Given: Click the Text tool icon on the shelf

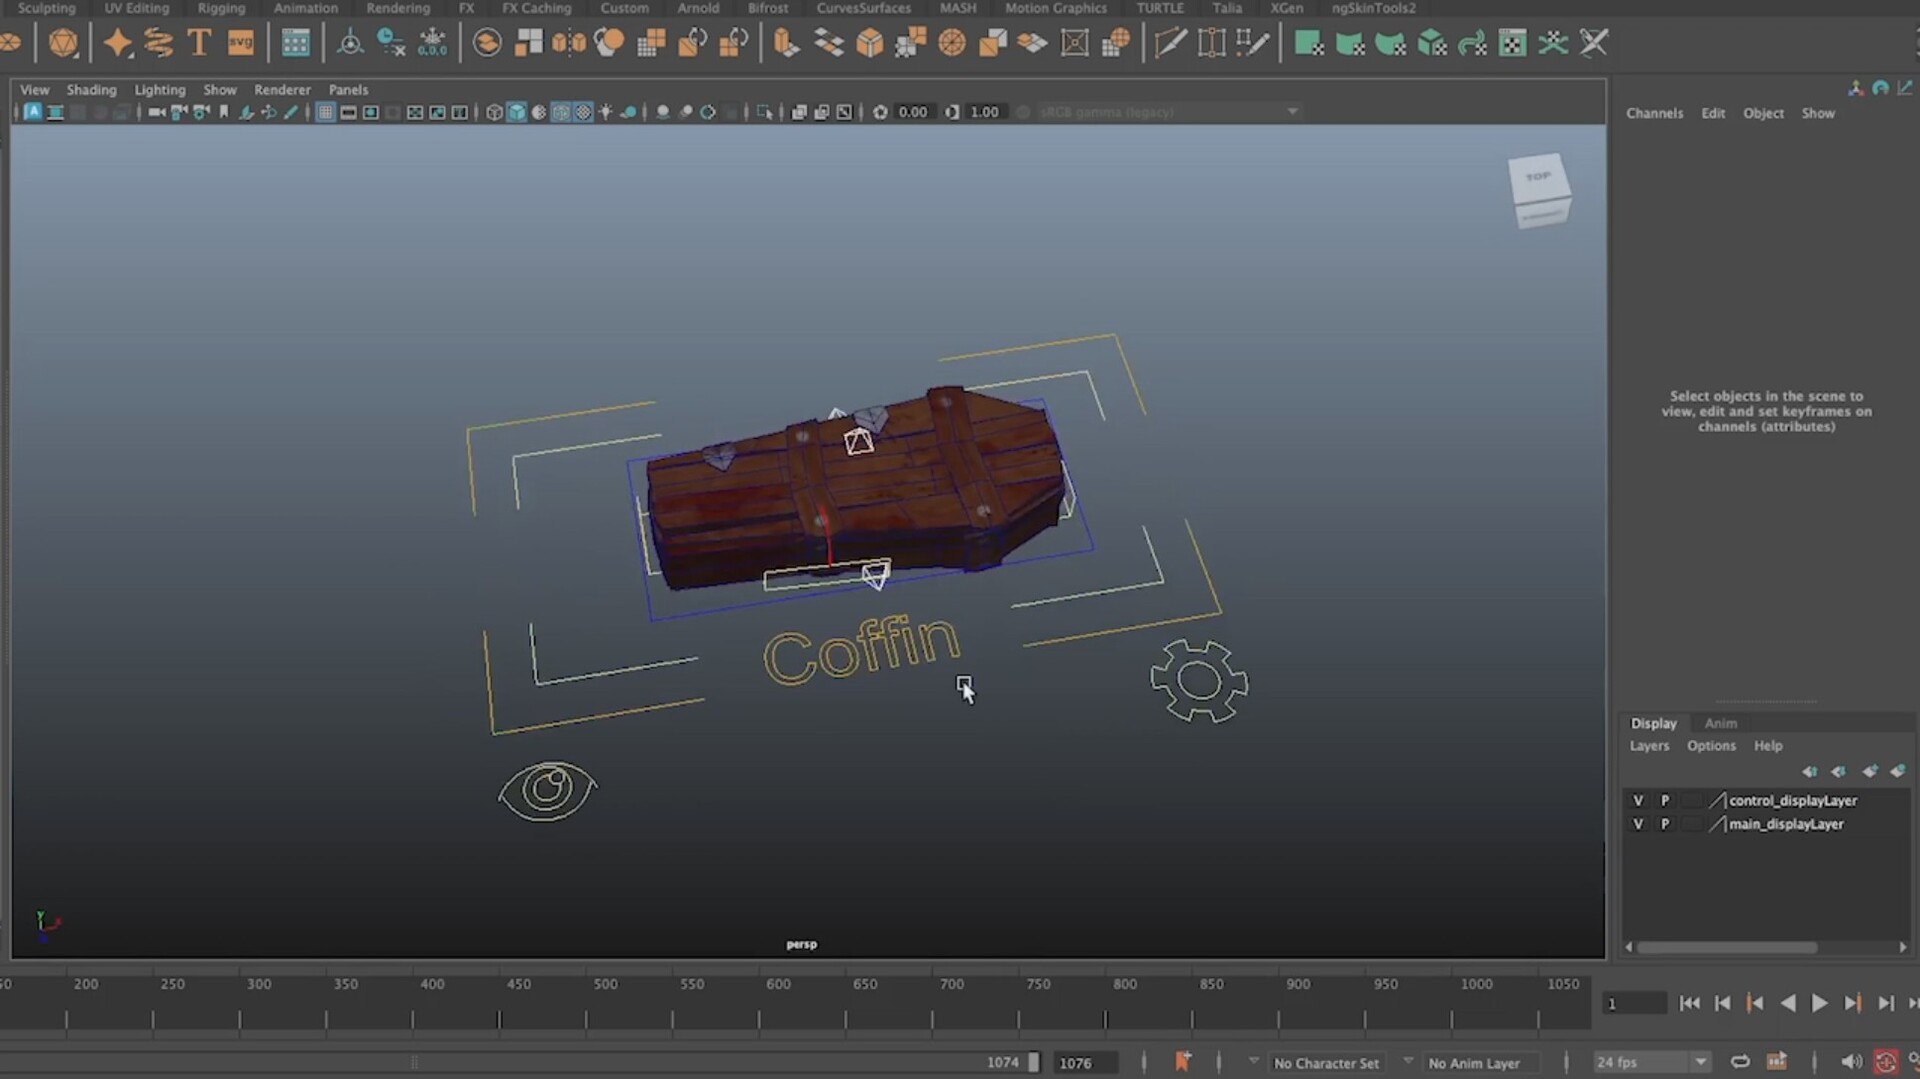Looking at the screenshot, I should (197, 41).
